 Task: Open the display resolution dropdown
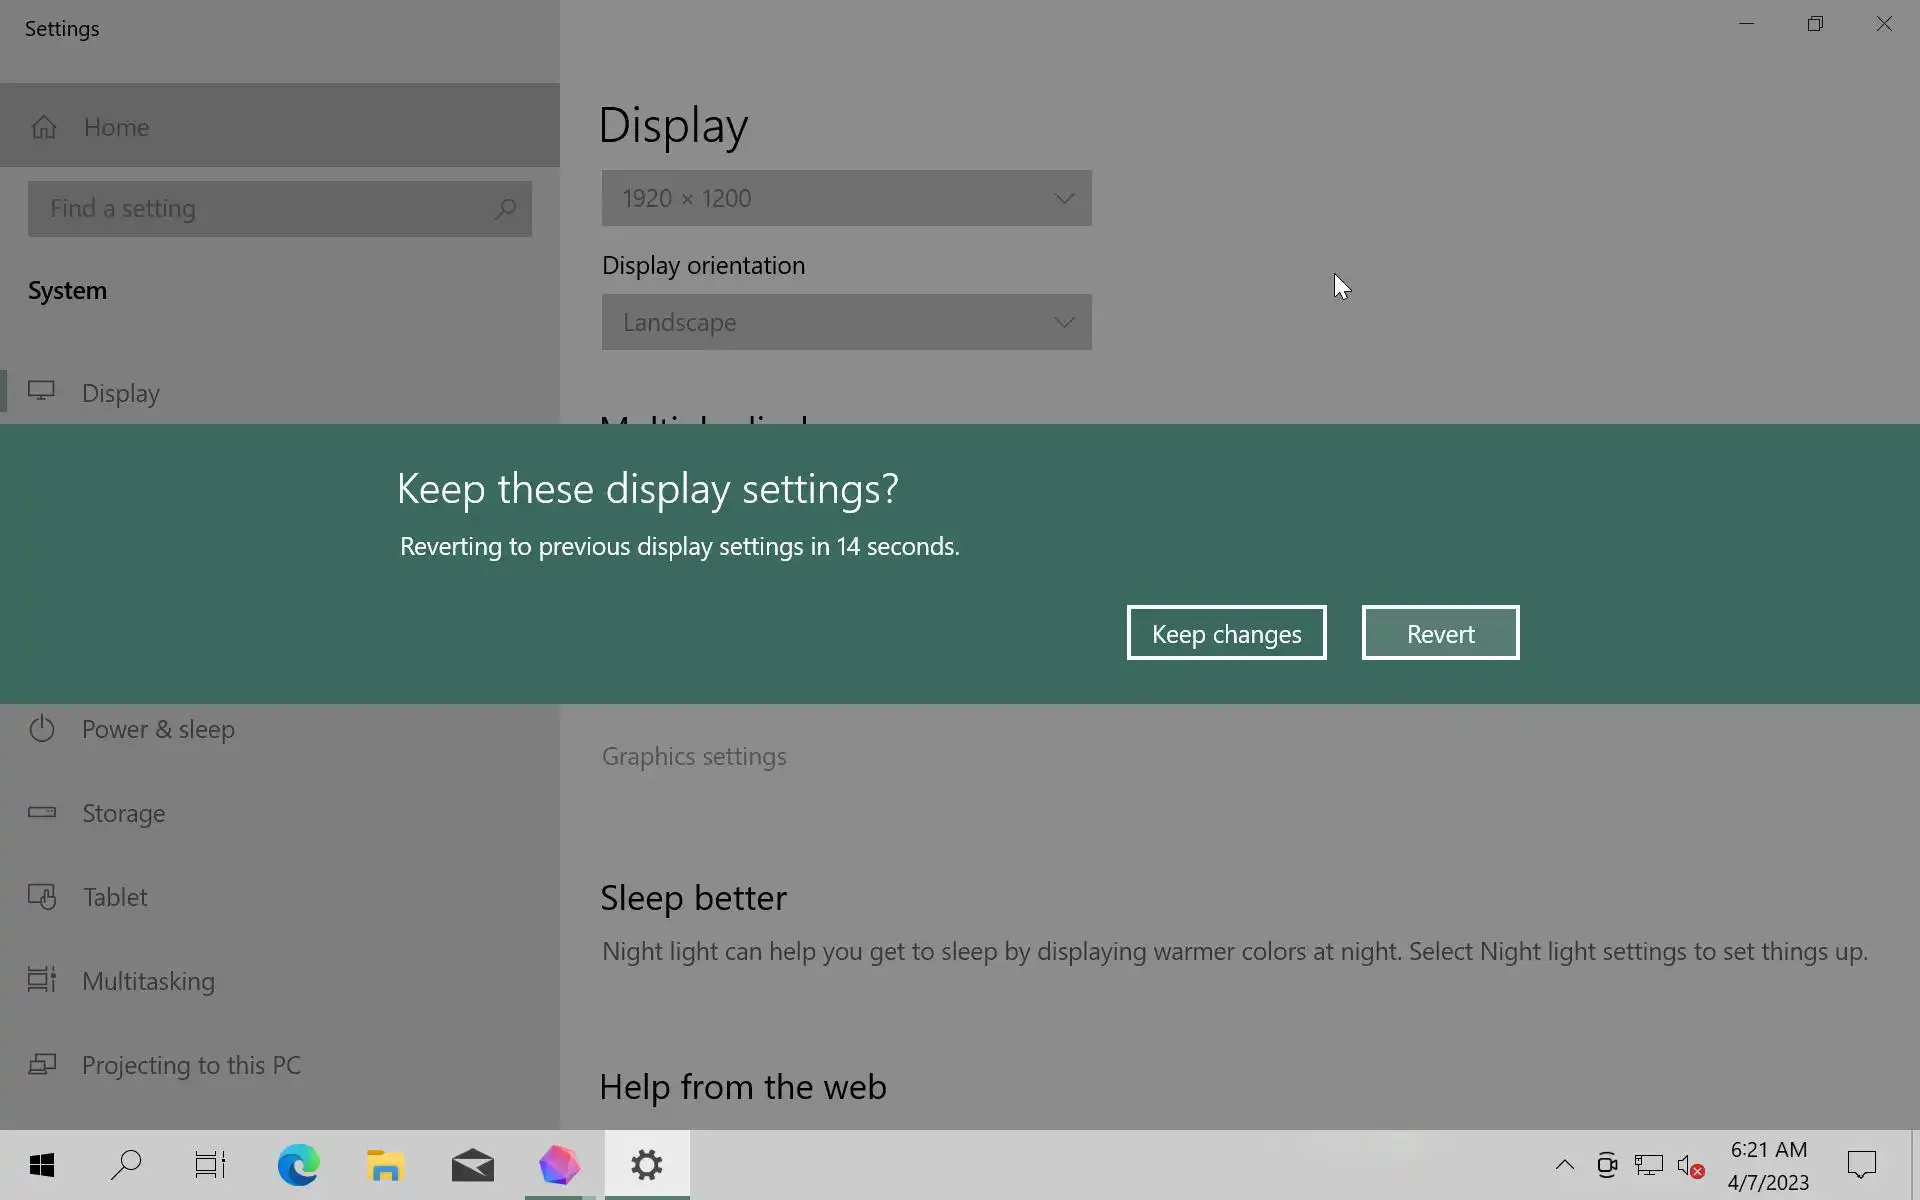[x=846, y=198]
